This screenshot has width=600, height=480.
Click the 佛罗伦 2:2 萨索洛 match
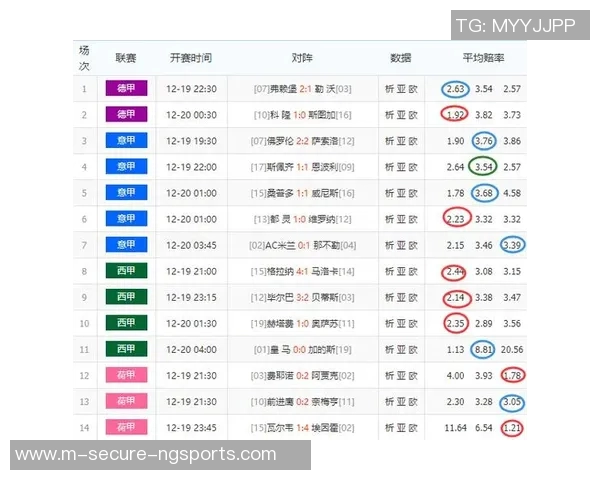[302, 141]
